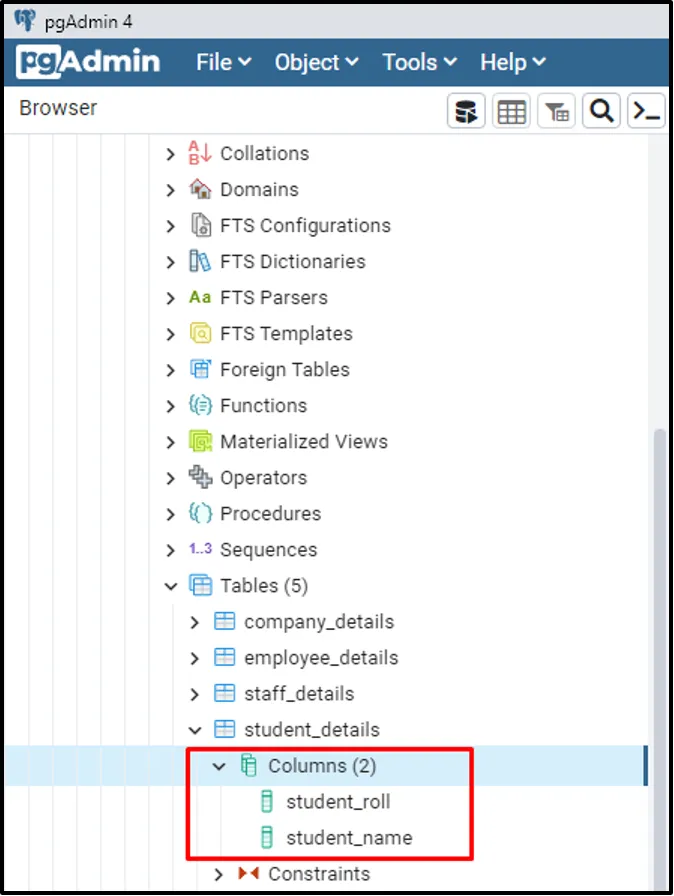The height and width of the screenshot is (896, 674).
Task: Collapse the Tables (5) node
Action: click(171, 586)
